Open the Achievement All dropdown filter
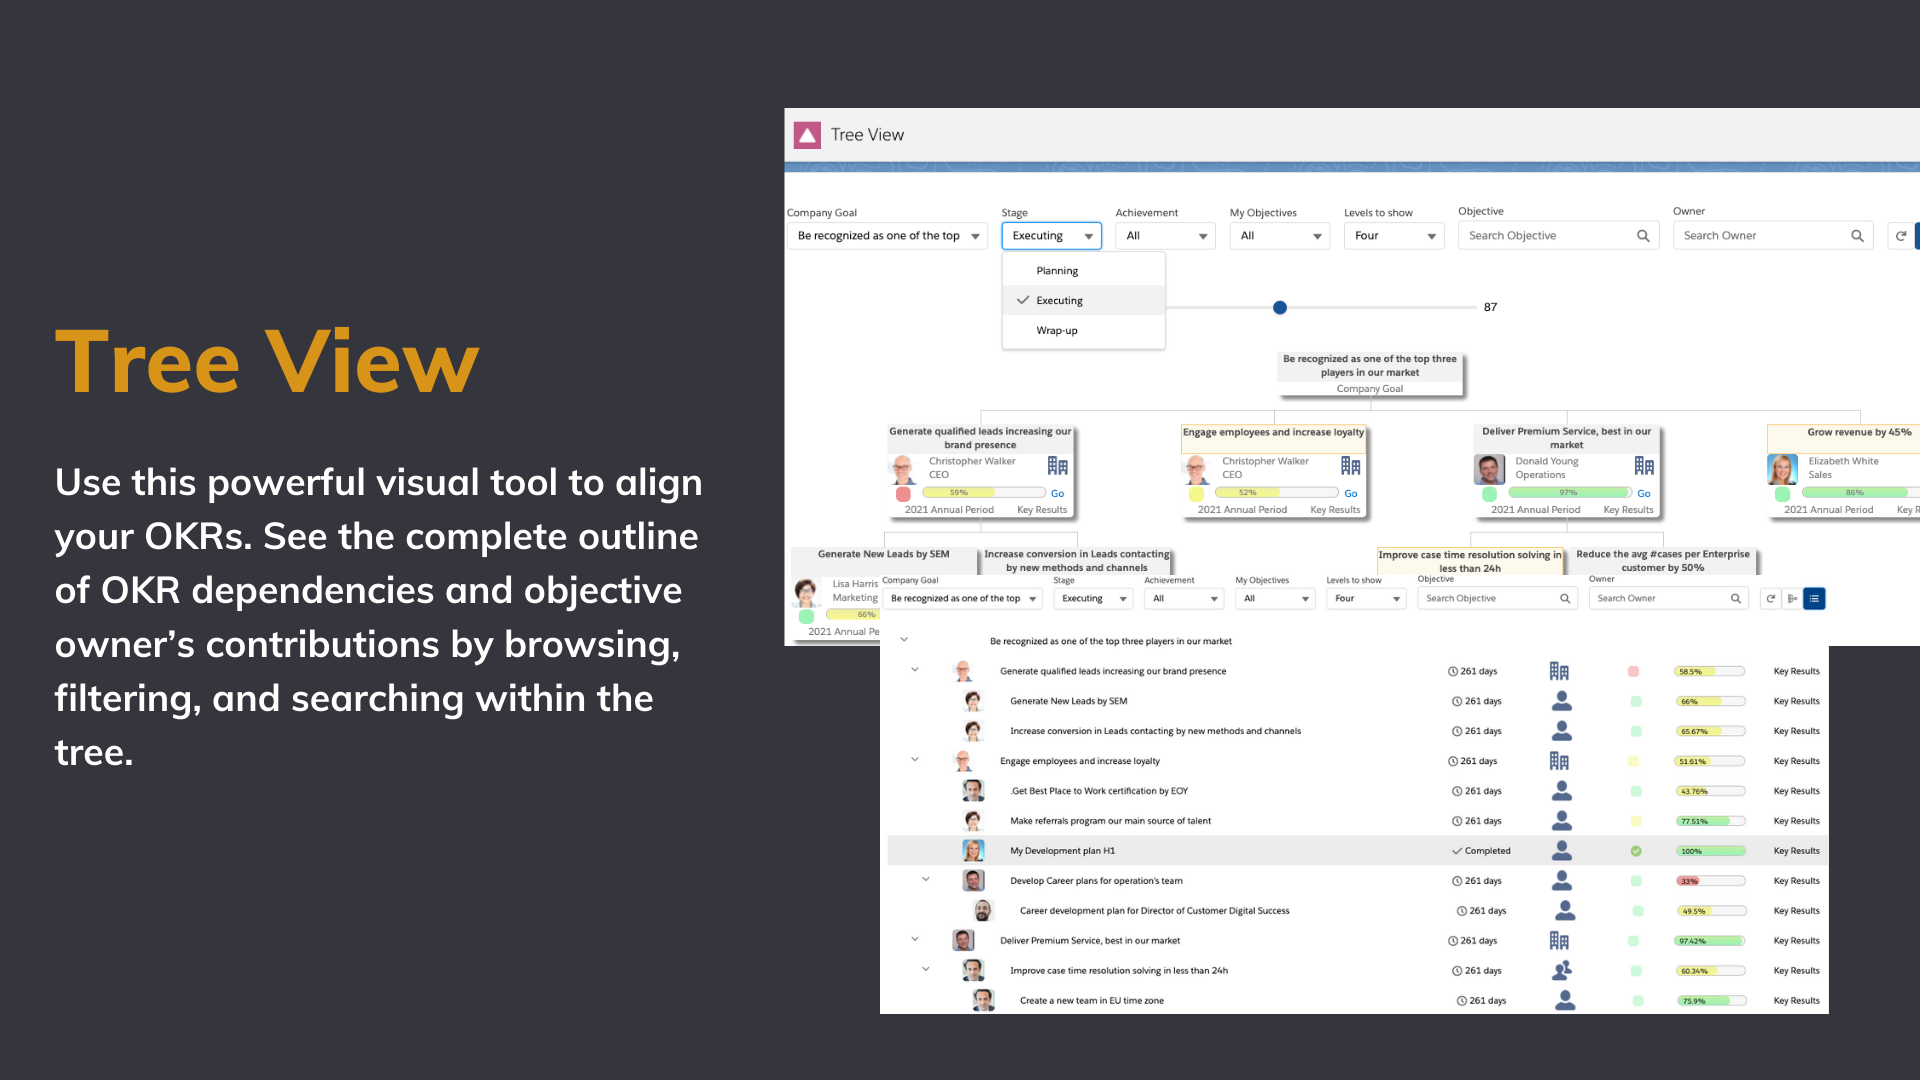 pyautogui.click(x=1164, y=235)
